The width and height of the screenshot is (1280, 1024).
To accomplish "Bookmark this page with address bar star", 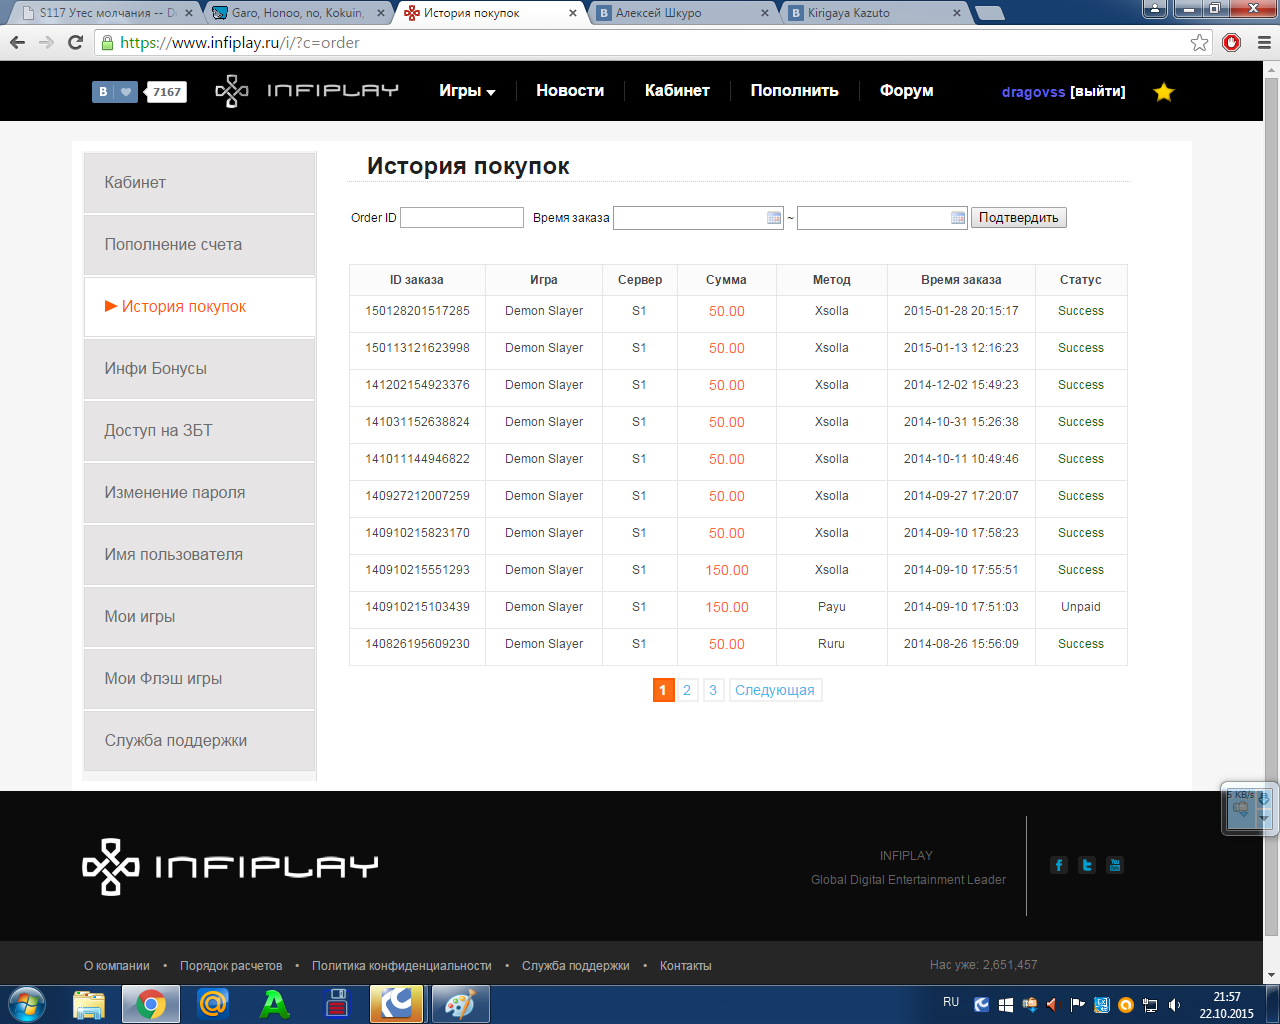I will [x=1199, y=42].
